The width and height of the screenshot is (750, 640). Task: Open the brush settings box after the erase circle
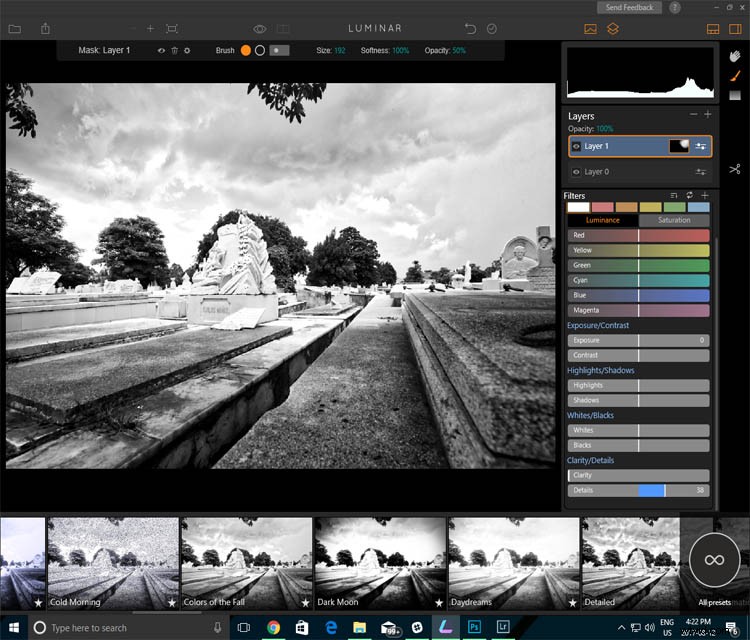coord(279,50)
